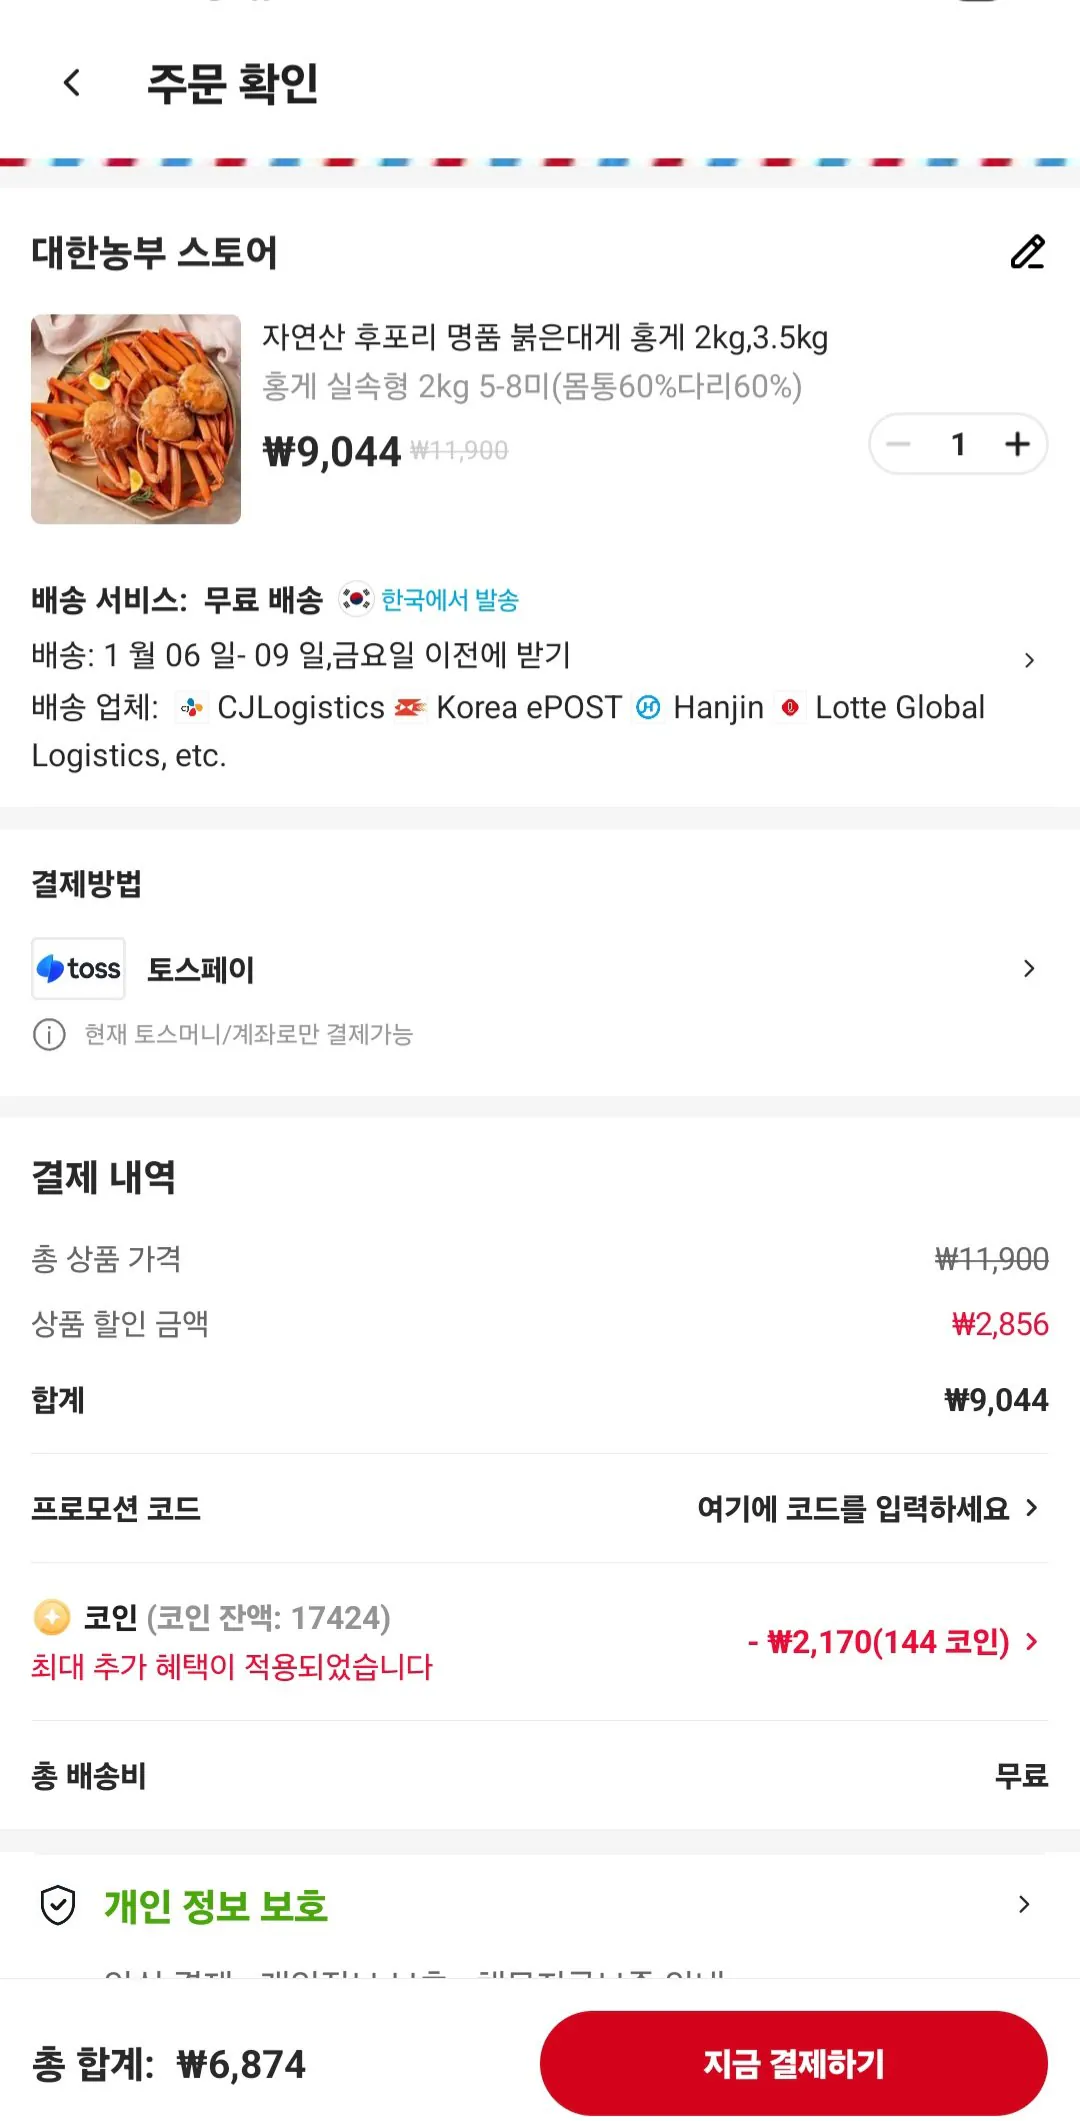Open the delivery date details chevron
1080x2121 pixels.
[1032, 659]
